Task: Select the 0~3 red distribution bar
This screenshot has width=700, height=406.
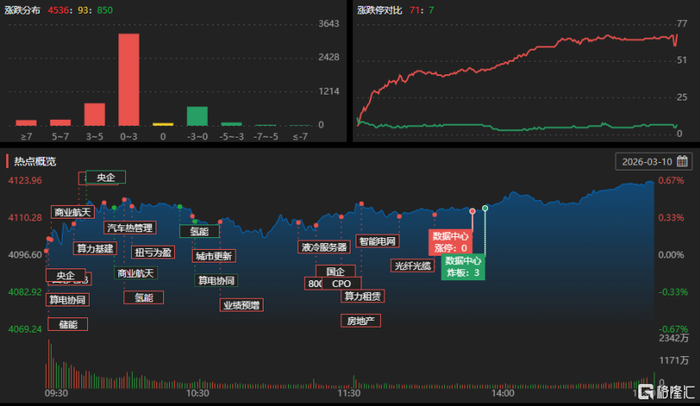Action: (x=129, y=80)
